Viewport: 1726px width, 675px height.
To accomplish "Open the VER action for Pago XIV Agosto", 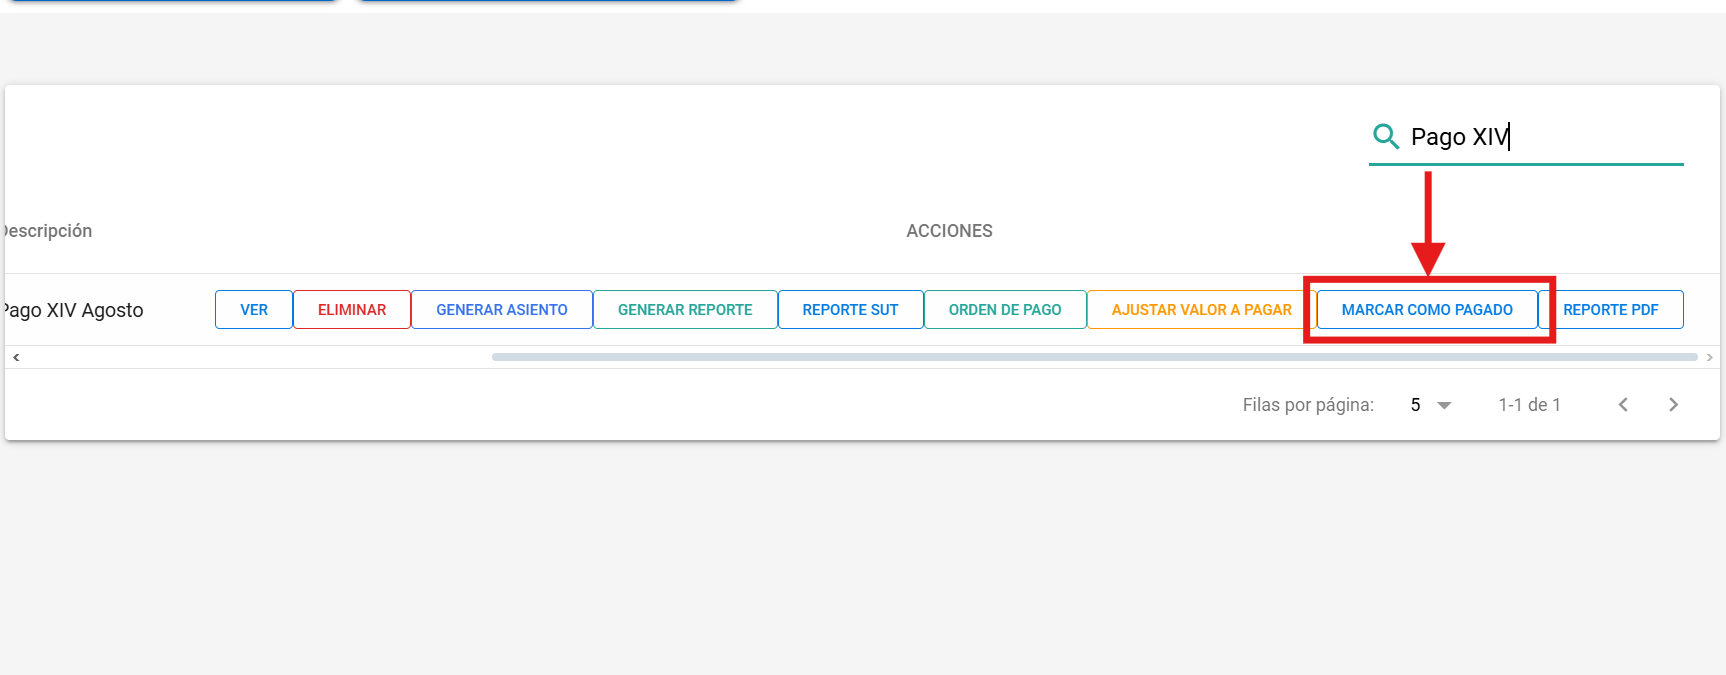I will pos(254,310).
